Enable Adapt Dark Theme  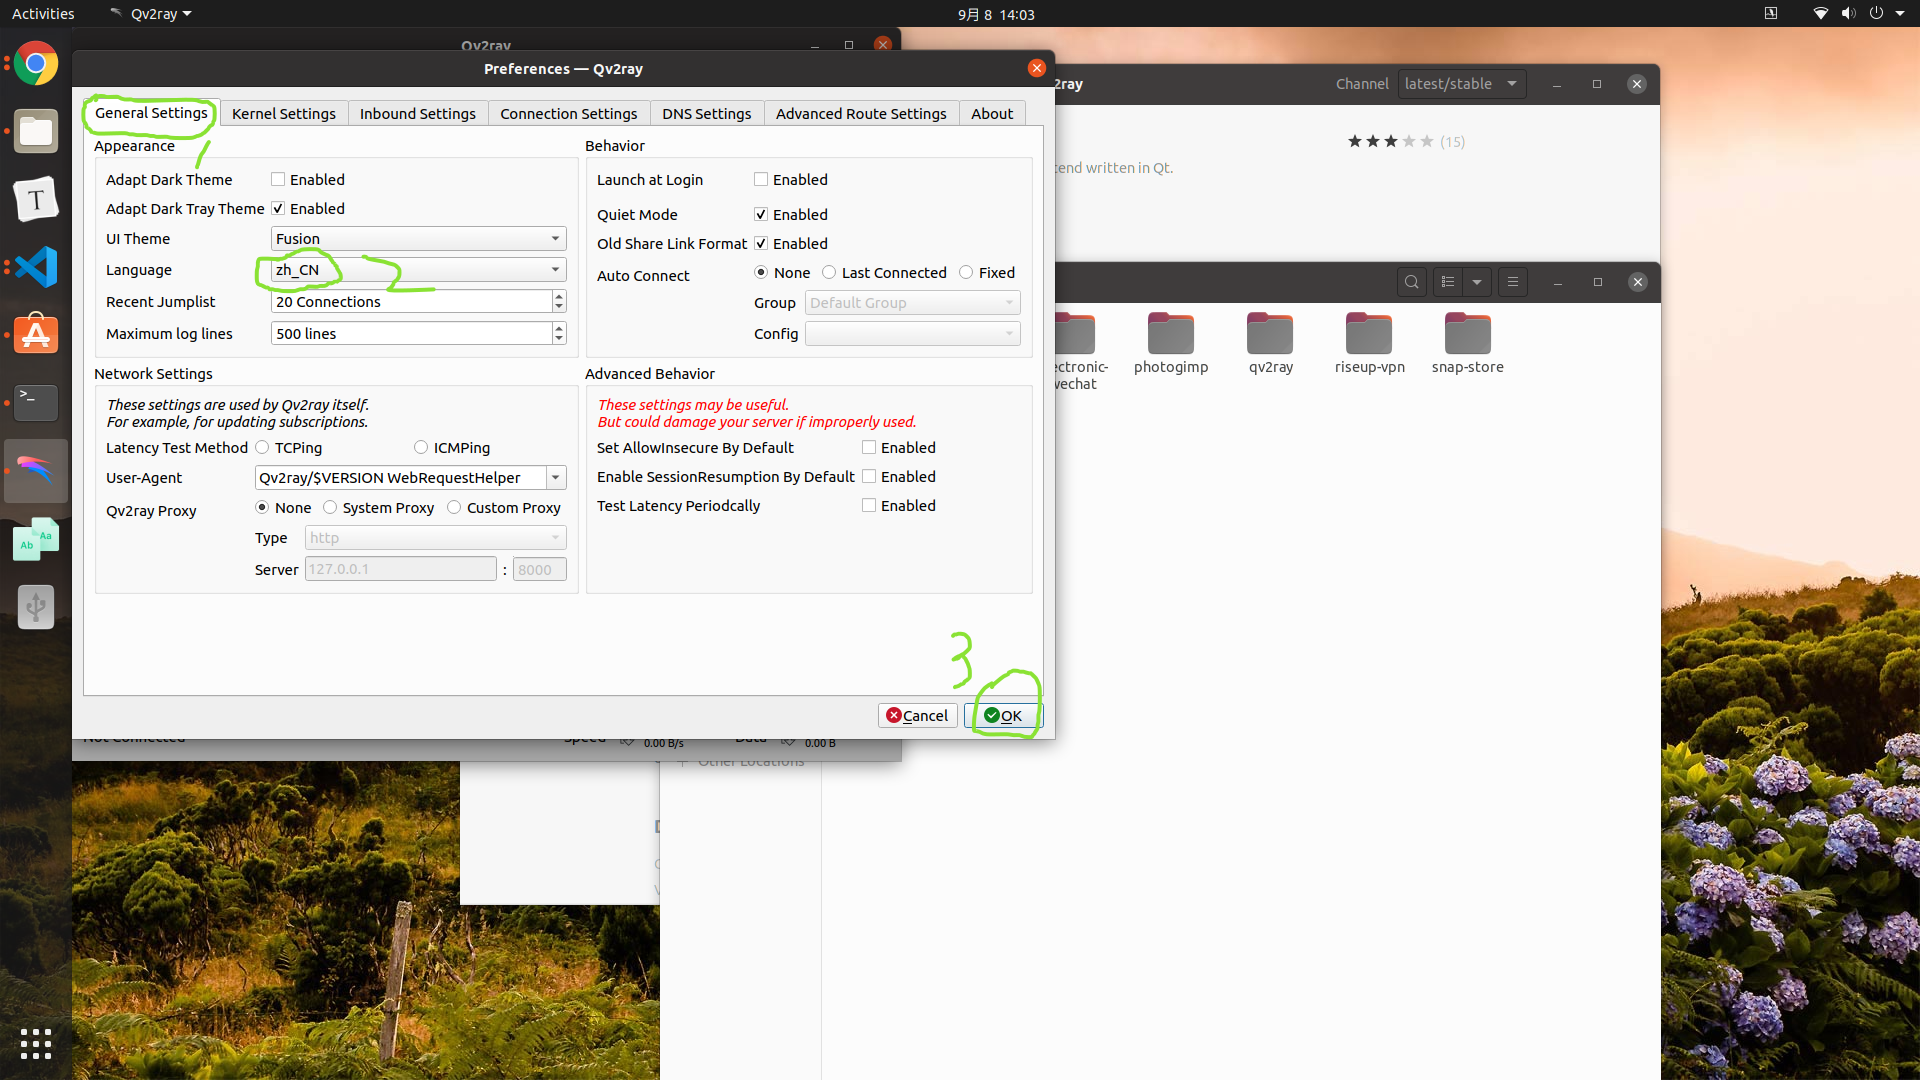pyautogui.click(x=278, y=179)
